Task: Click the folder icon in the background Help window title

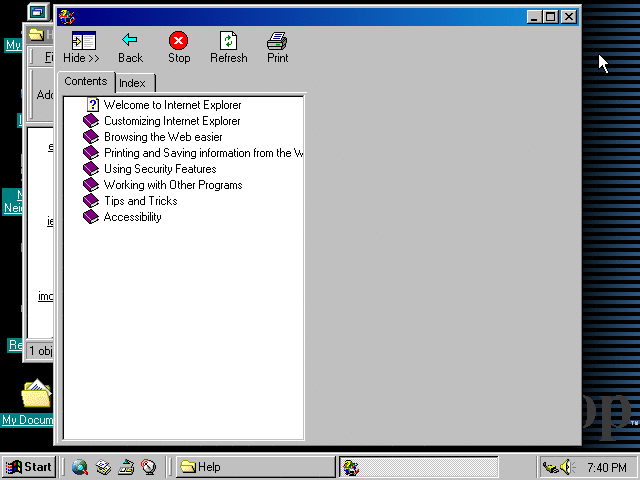Action: pyautogui.click(x=36, y=35)
